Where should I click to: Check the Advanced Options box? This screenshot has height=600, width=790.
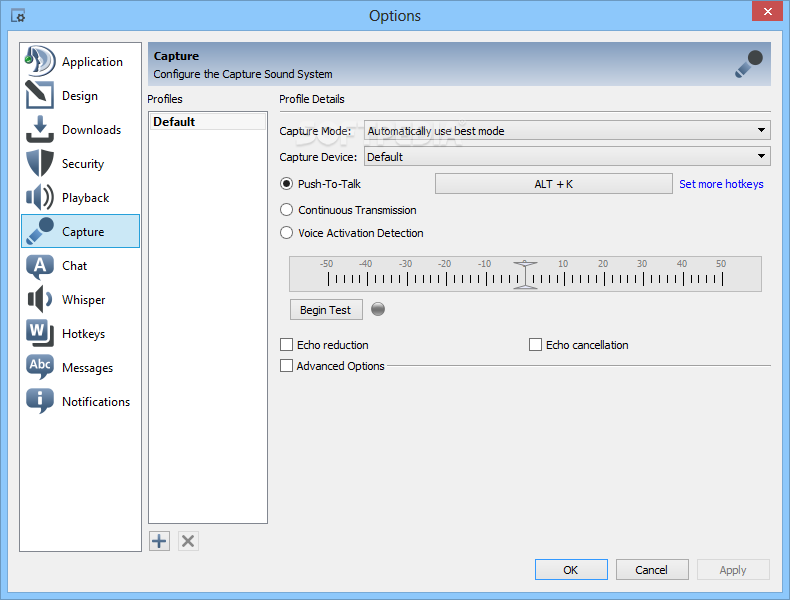point(286,366)
